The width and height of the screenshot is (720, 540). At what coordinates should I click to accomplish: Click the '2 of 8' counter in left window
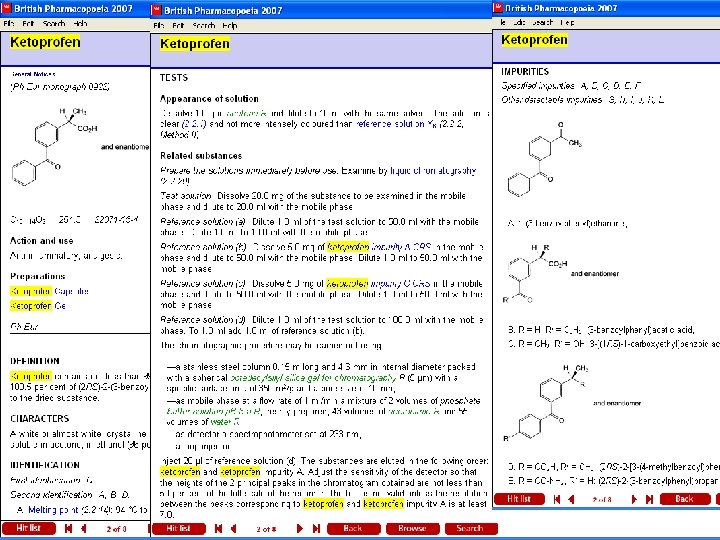point(117,529)
